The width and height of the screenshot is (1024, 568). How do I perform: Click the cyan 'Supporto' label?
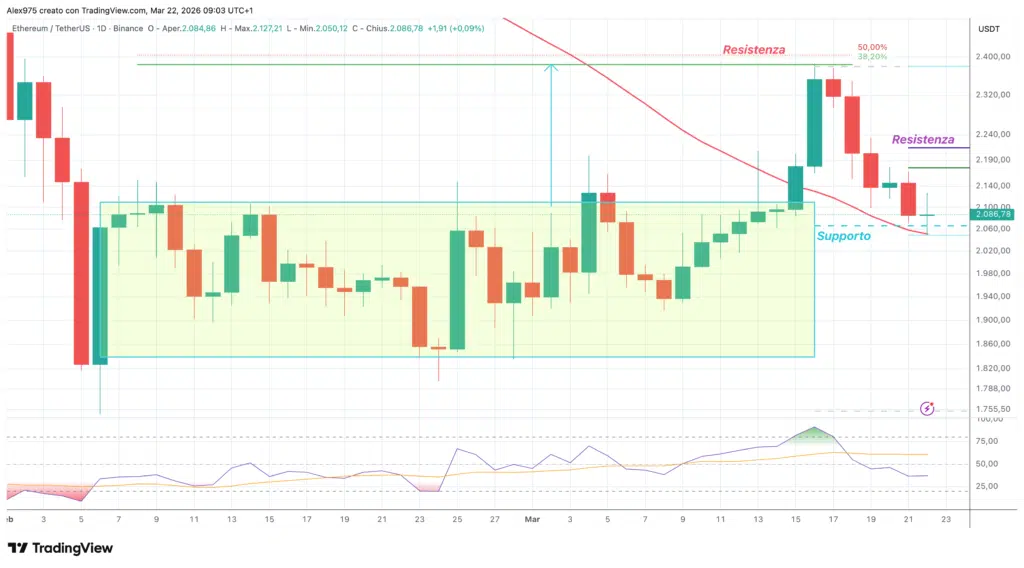843,236
